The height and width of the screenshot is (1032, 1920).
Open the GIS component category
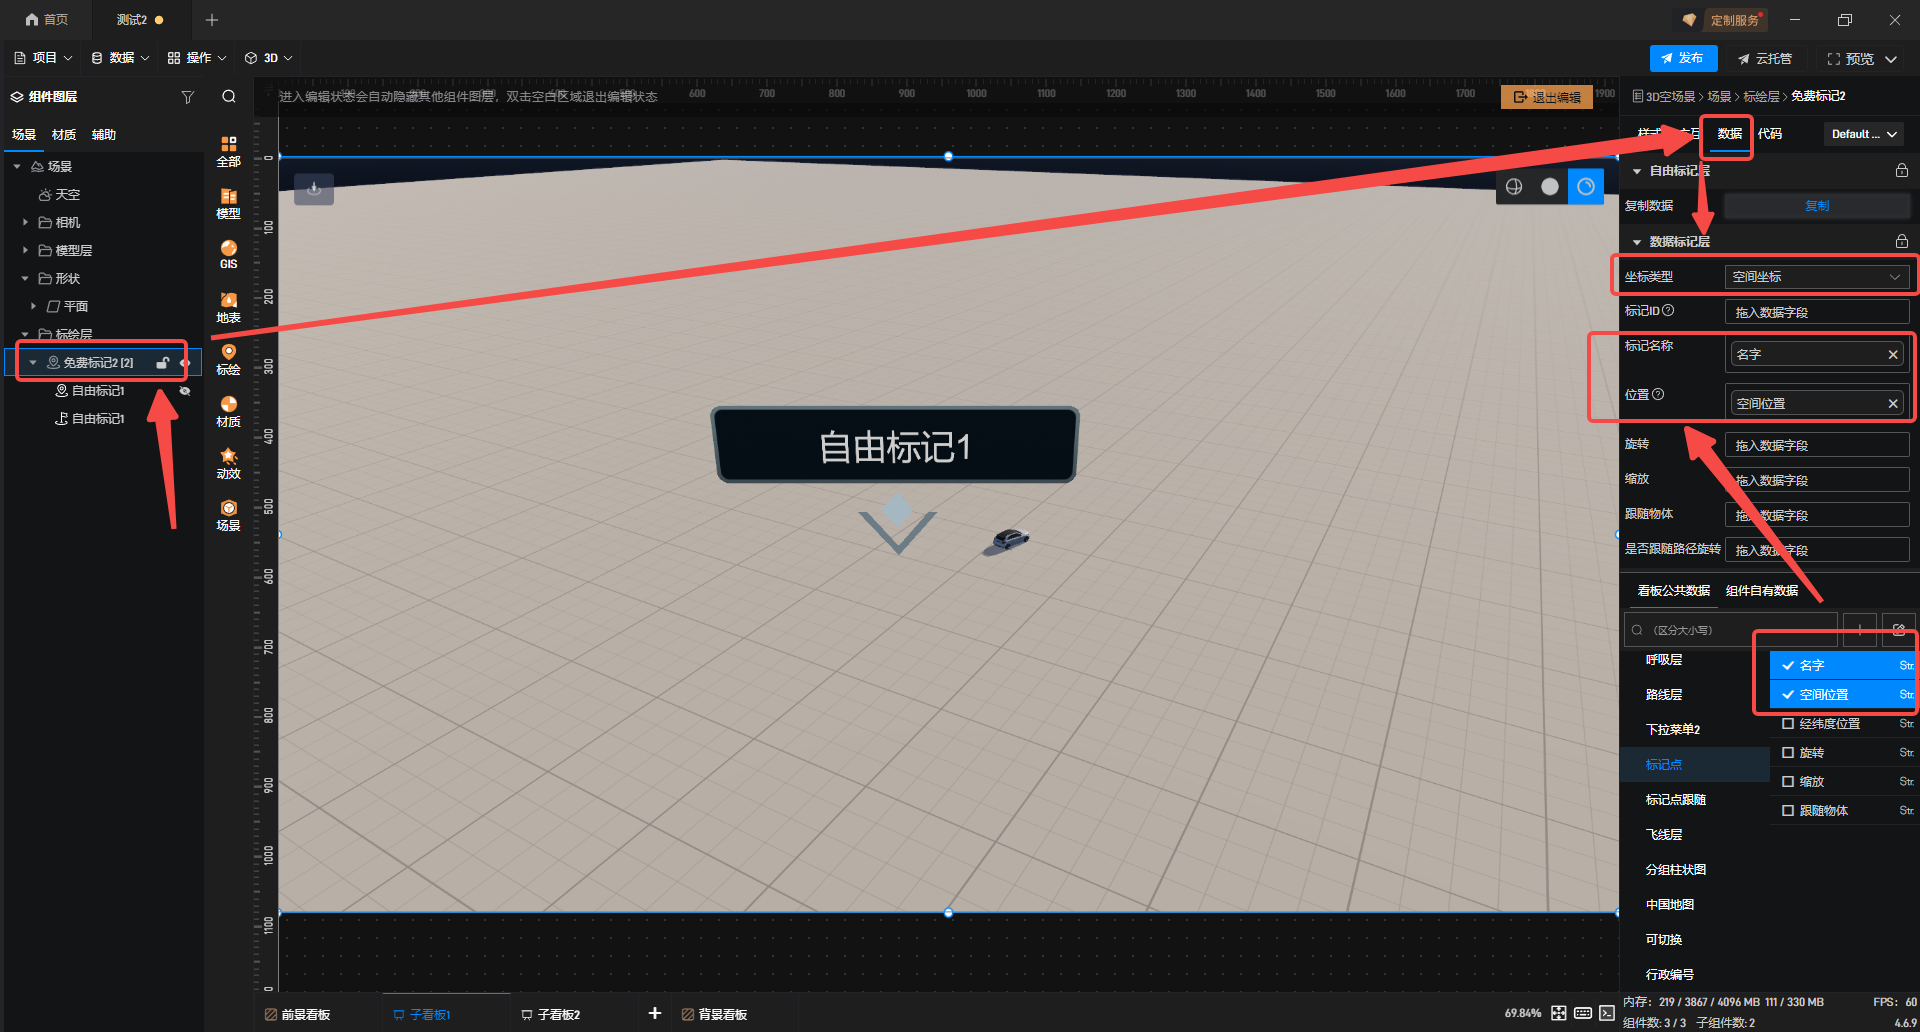[228, 254]
